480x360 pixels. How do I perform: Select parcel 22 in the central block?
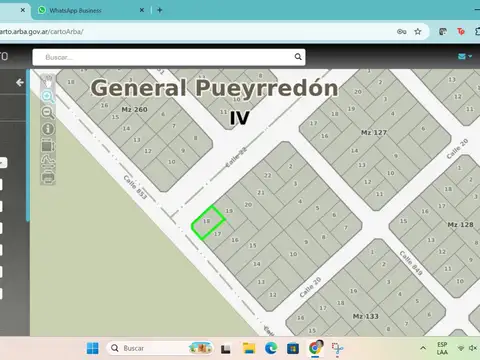click(268, 175)
